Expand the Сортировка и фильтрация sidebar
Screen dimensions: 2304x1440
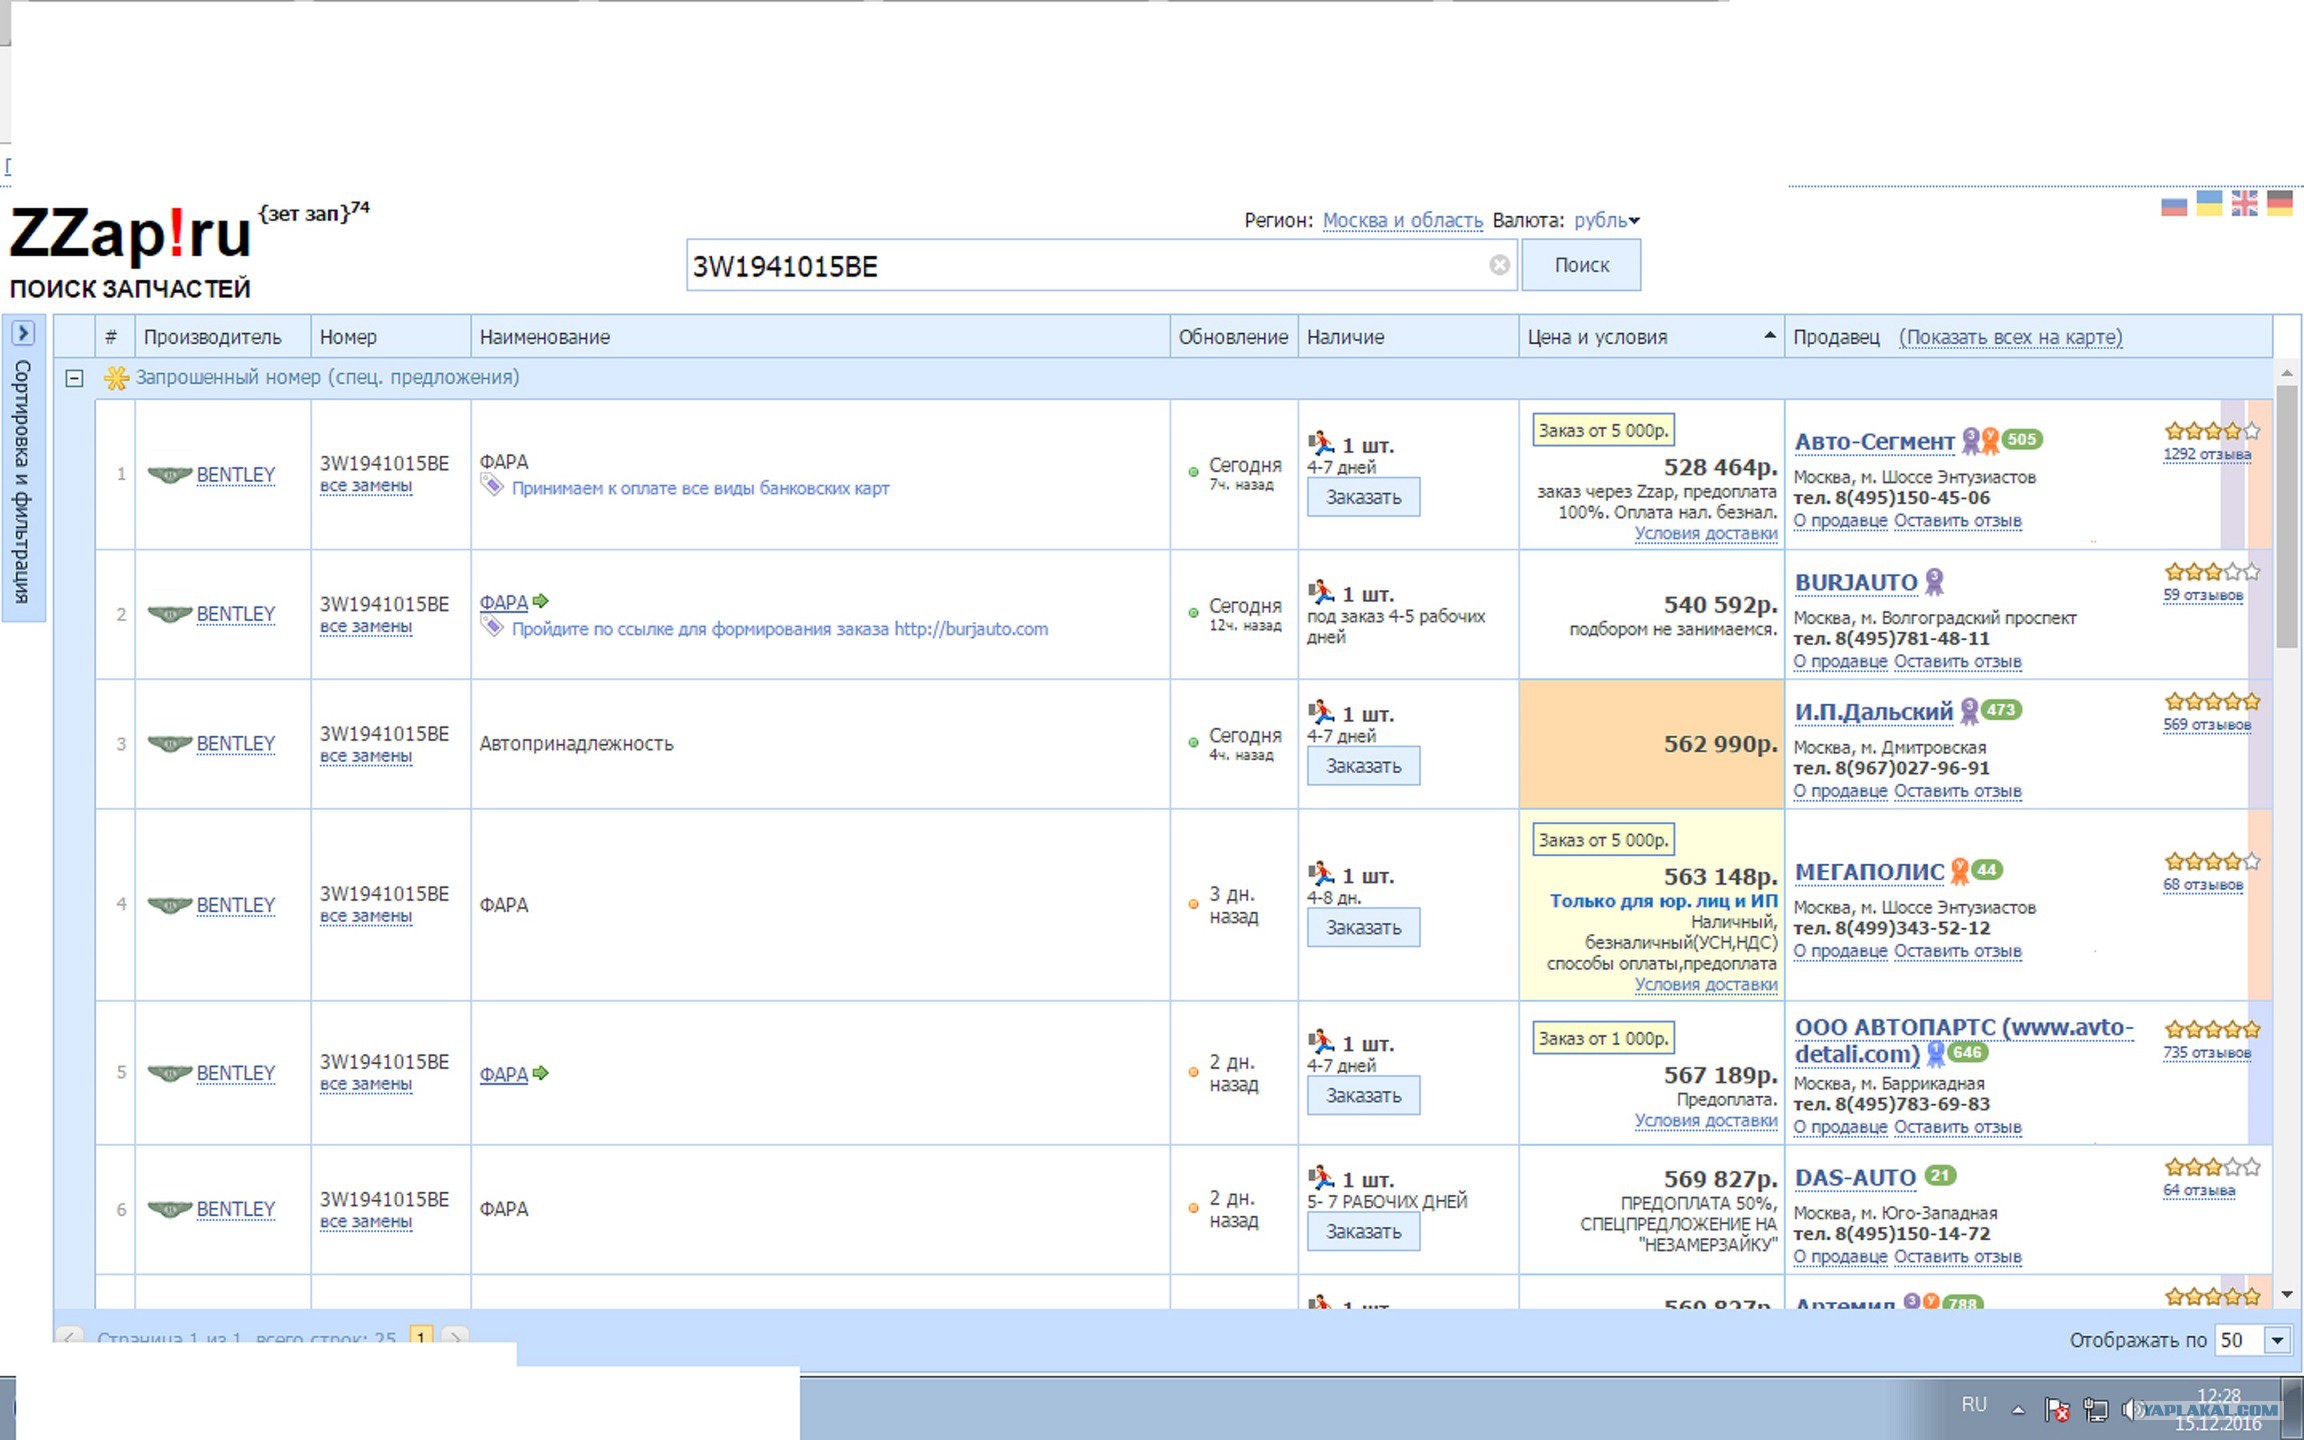[x=23, y=333]
